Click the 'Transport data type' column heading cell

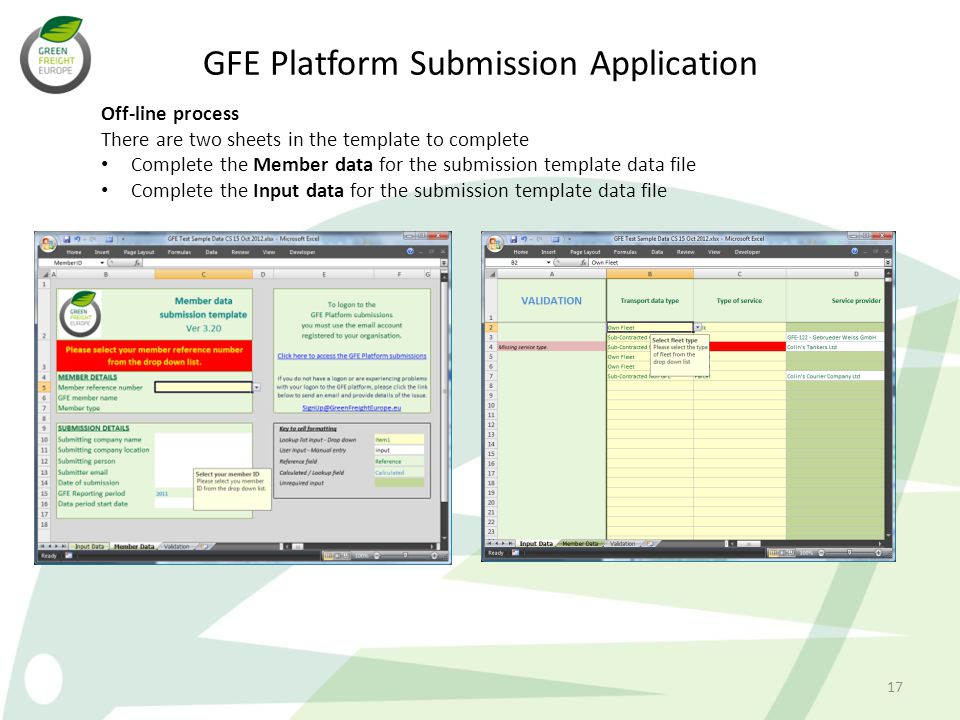coord(650,301)
